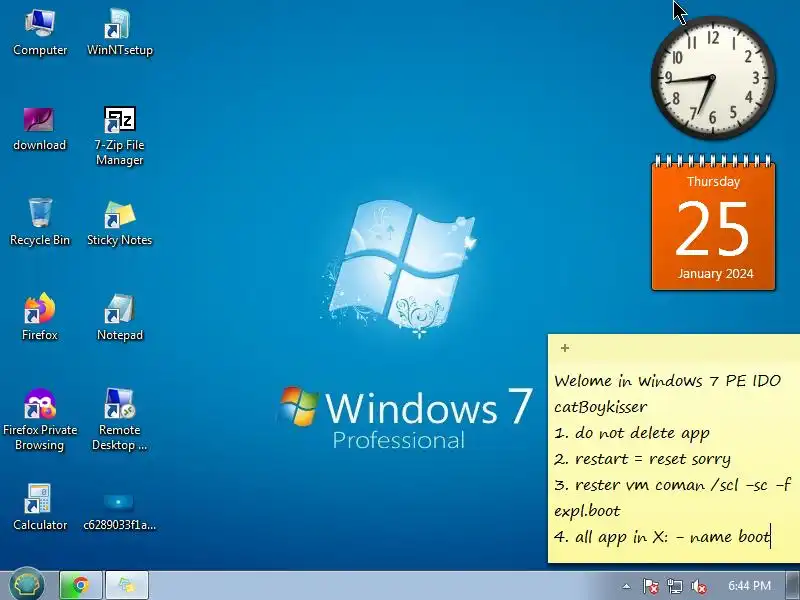Viewport: 800px width, 600px height.
Task: Click 'catBoykisser' text in sticky note
Action: (601, 407)
